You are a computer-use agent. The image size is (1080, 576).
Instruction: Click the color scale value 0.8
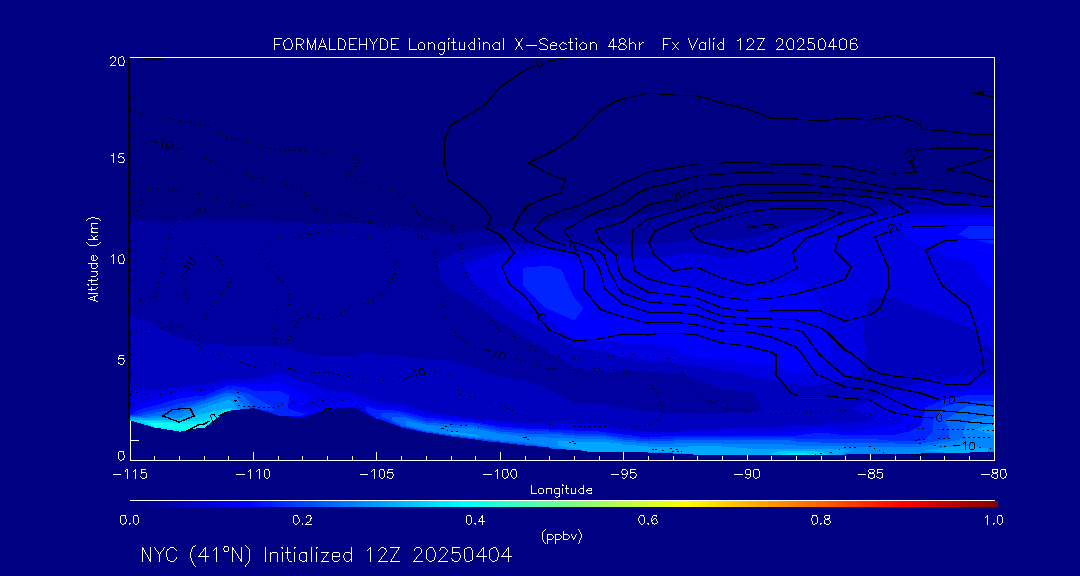pos(821,520)
